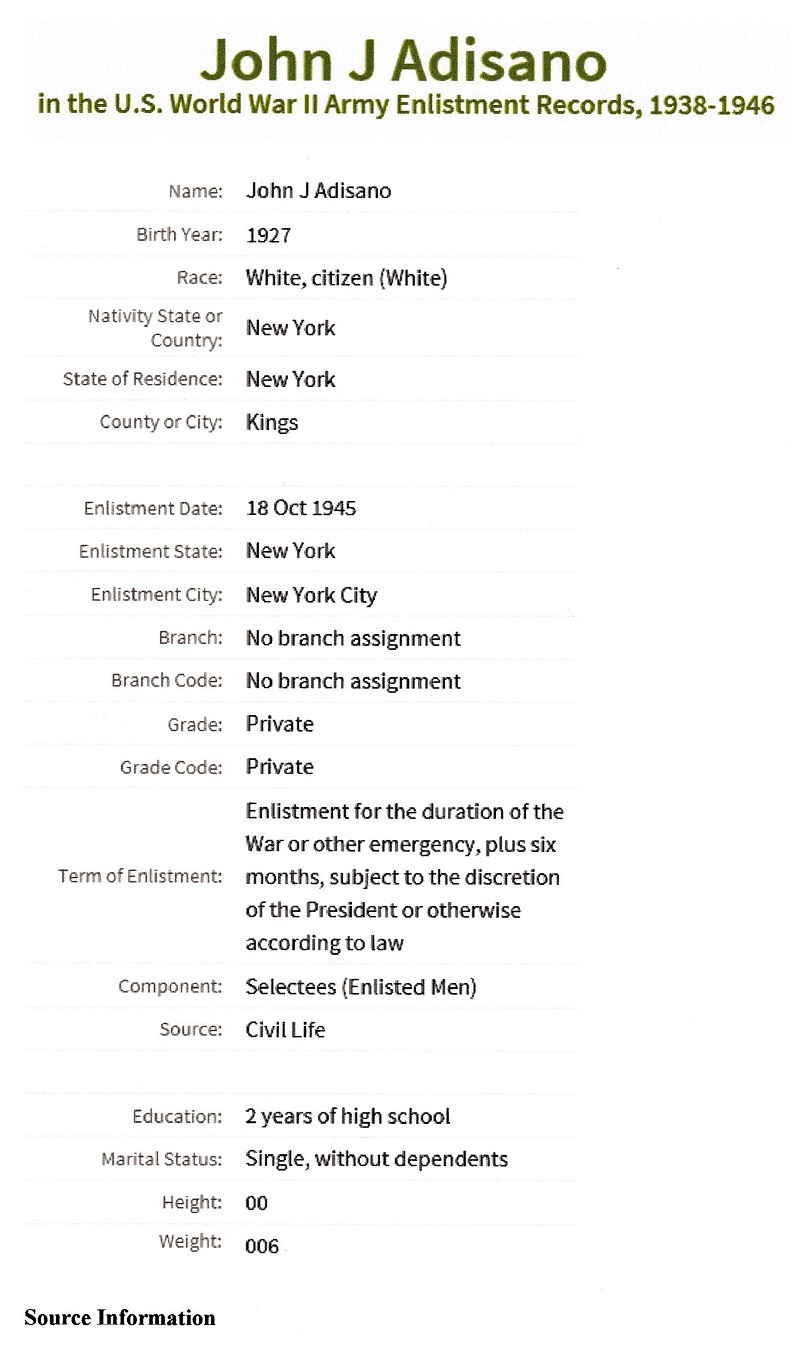800x1350 pixels.
Task: Click Marital Status value Single, without dependents
Action: tap(376, 1159)
